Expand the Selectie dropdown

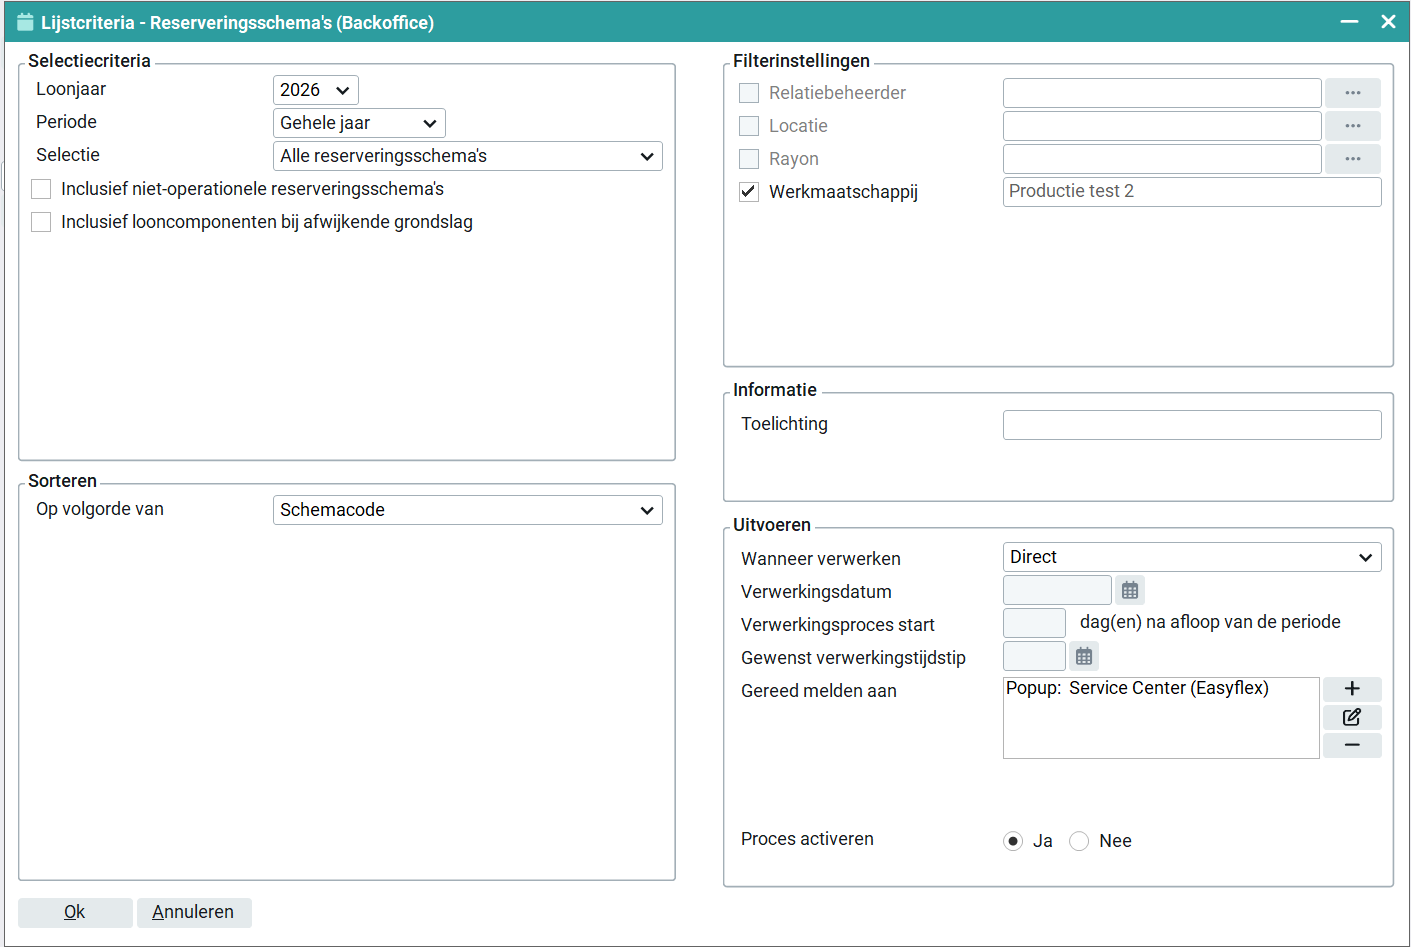[468, 156]
